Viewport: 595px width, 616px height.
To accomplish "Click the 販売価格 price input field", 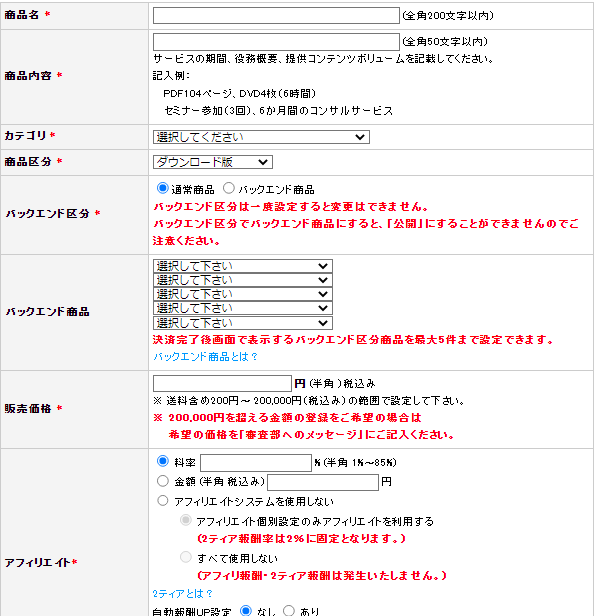I will coord(222,383).
